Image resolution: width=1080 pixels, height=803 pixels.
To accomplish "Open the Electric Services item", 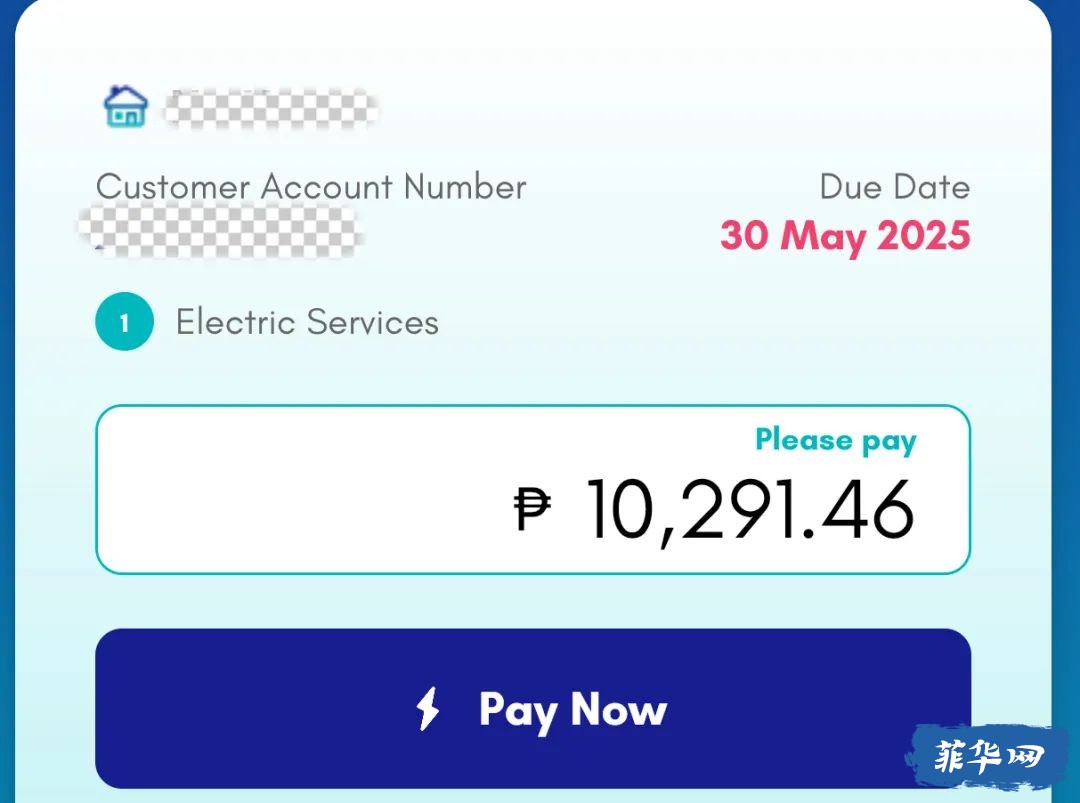I will 307,322.
